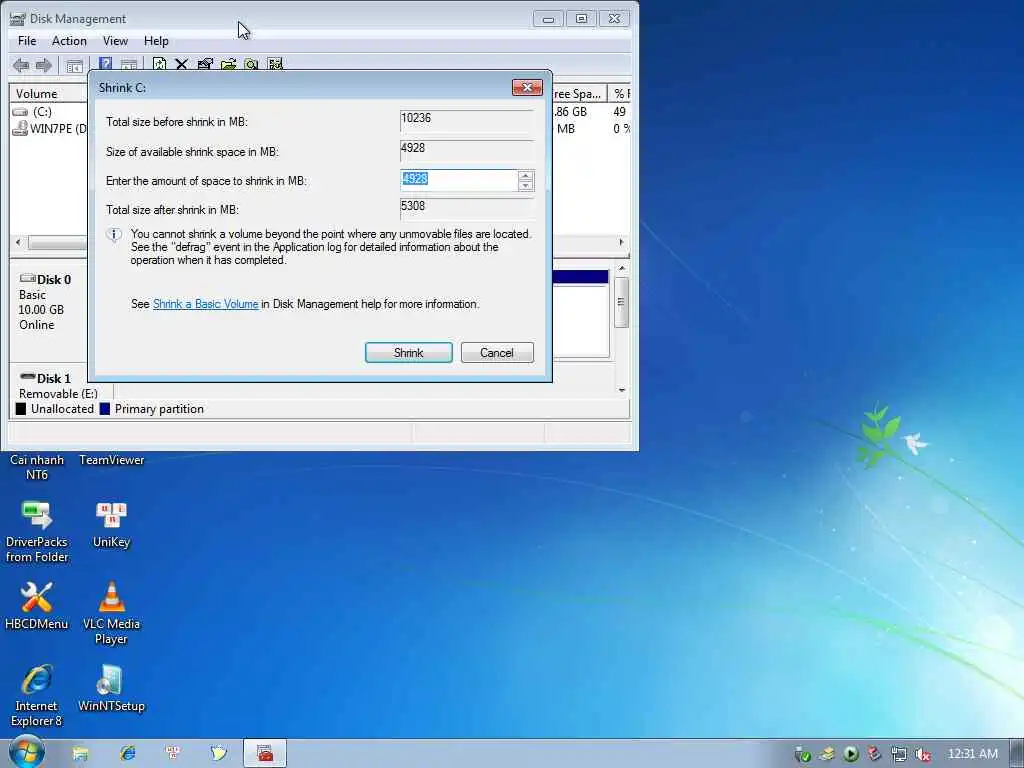Click the Refresh toolbar icon with green arrow
1024x768 pixels.
tap(159, 64)
